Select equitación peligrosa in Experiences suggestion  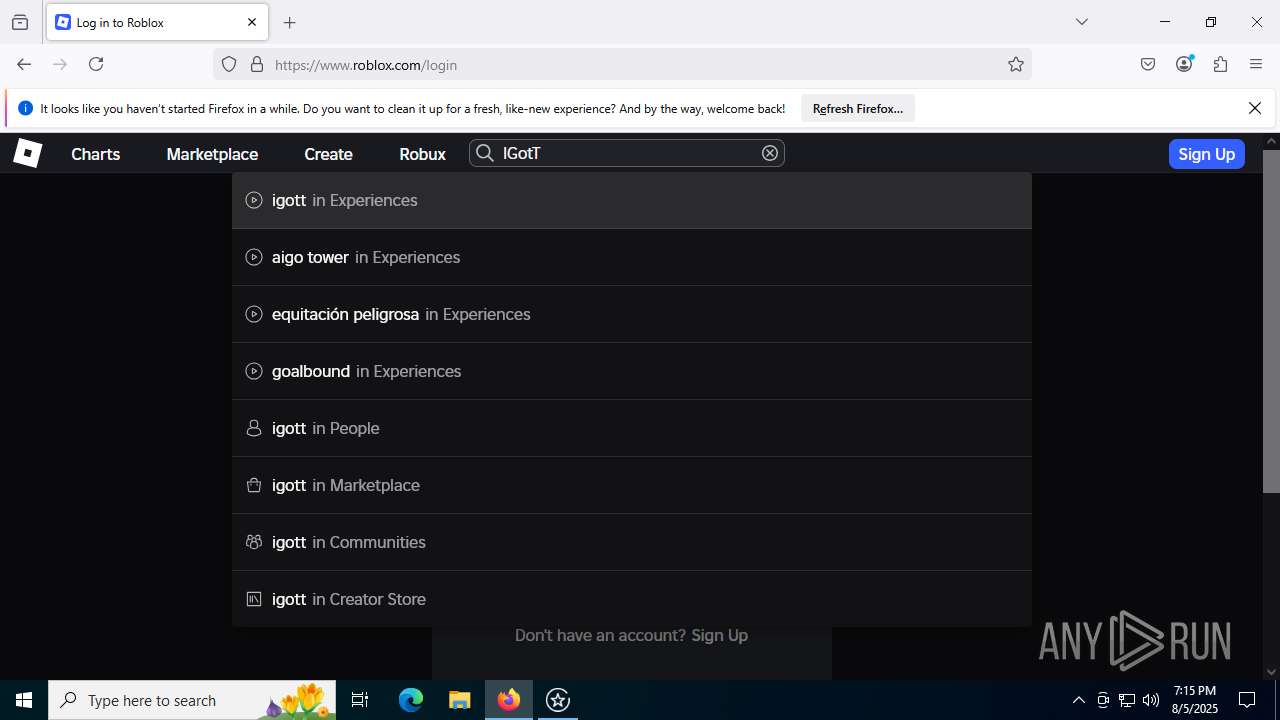(632, 314)
